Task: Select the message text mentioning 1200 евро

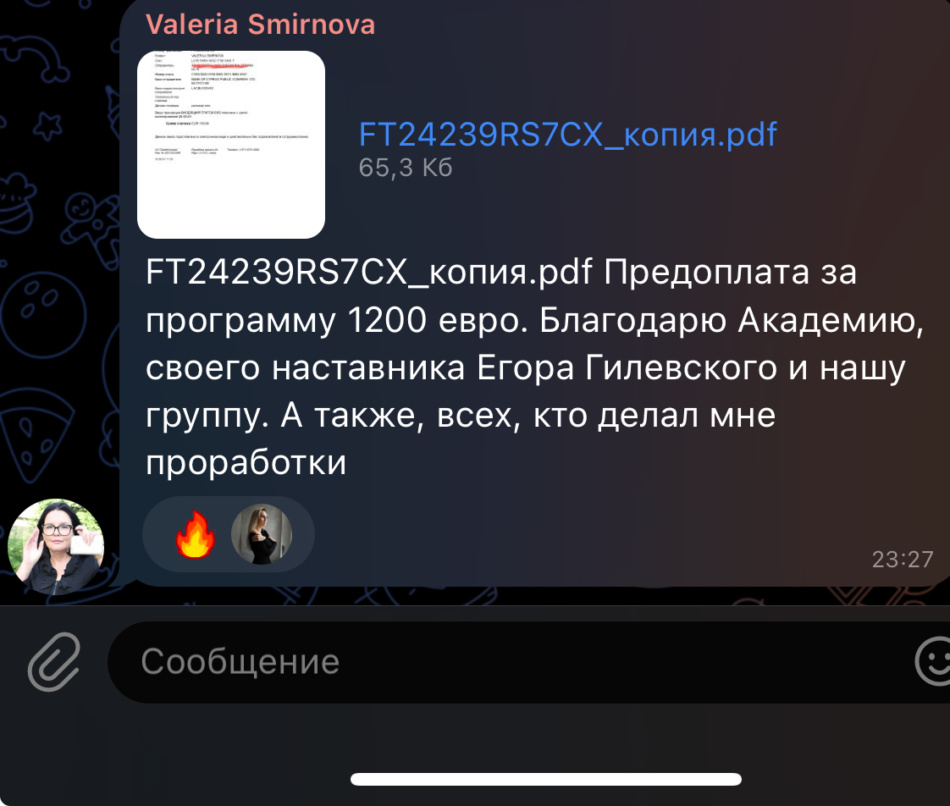Action: (533, 367)
